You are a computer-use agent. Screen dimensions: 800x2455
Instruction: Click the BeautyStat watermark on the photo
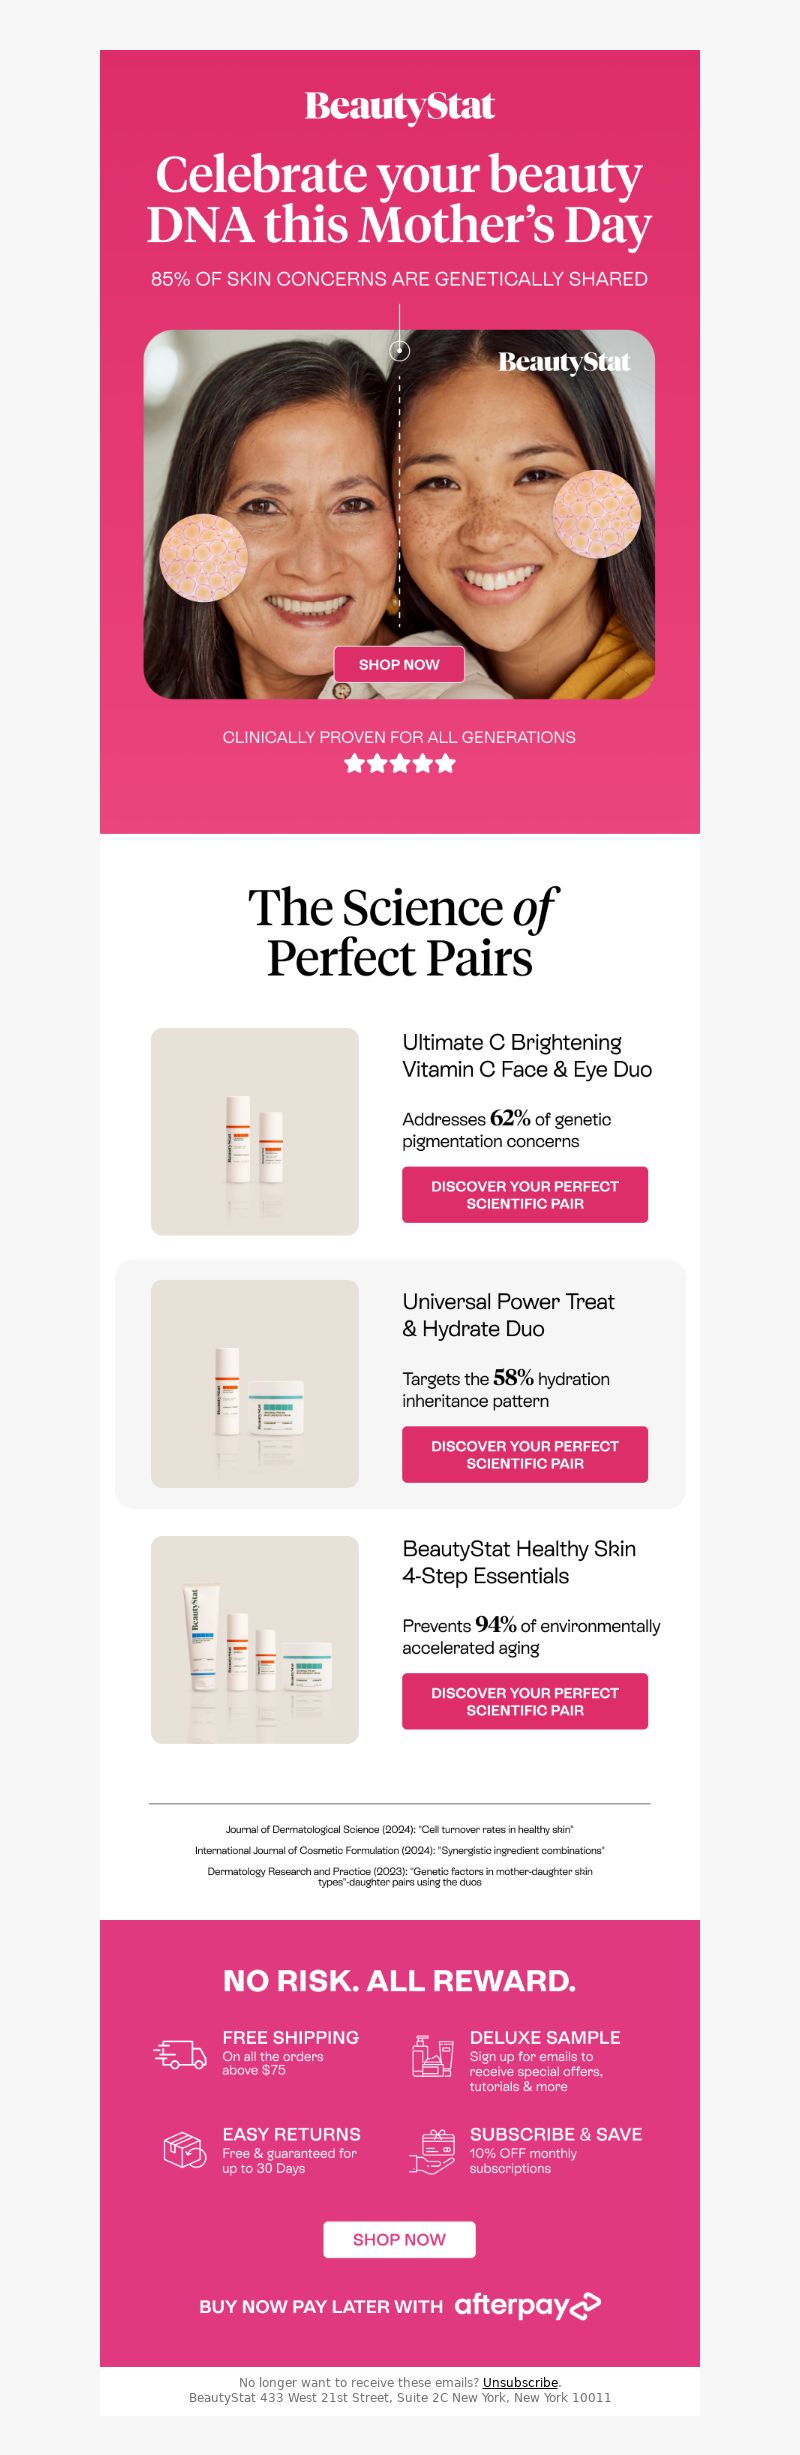564,362
